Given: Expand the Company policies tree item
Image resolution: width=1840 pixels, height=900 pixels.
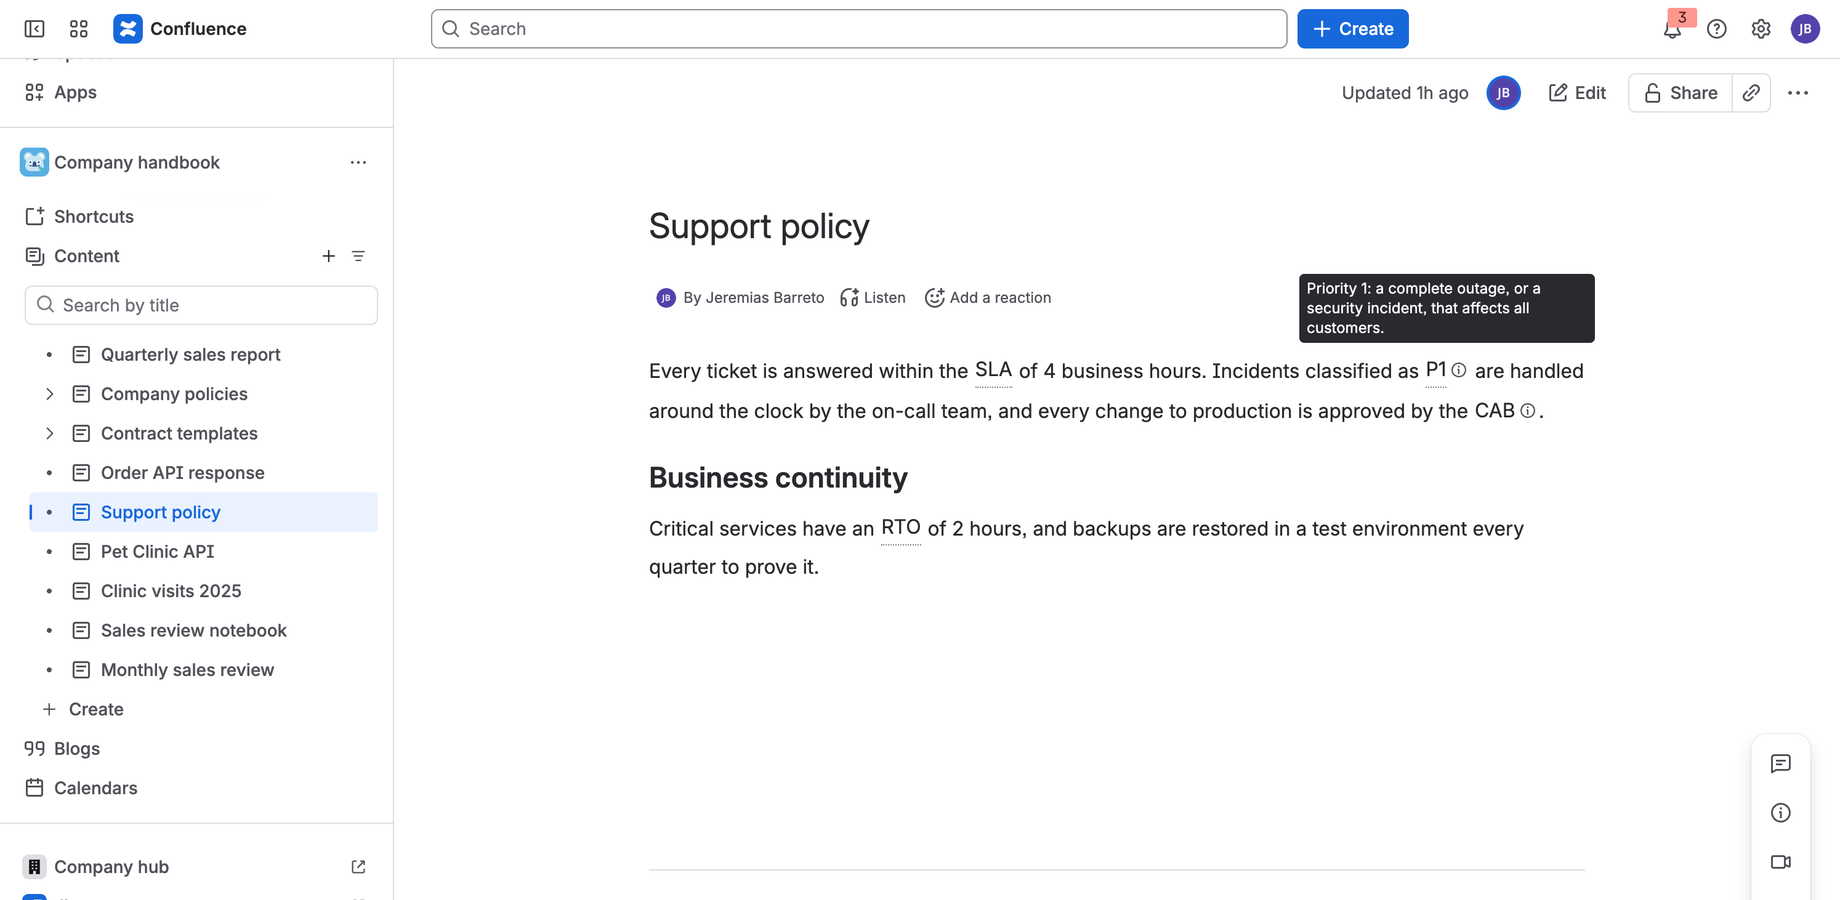Looking at the screenshot, I should (x=49, y=394).
